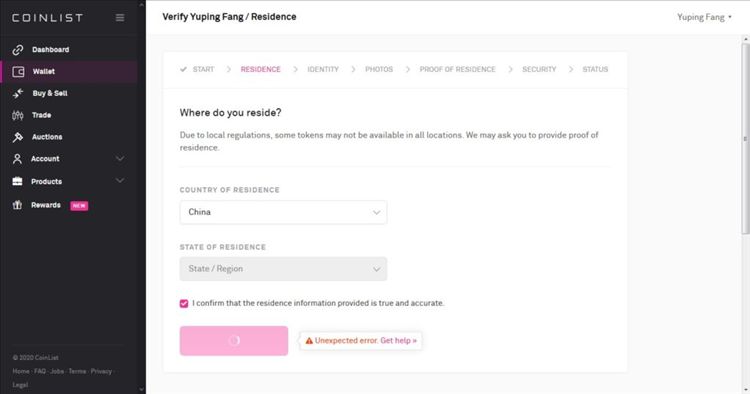Open the Rewards gift icon
The height and width of the screenshot is (394, 750).
17,205
